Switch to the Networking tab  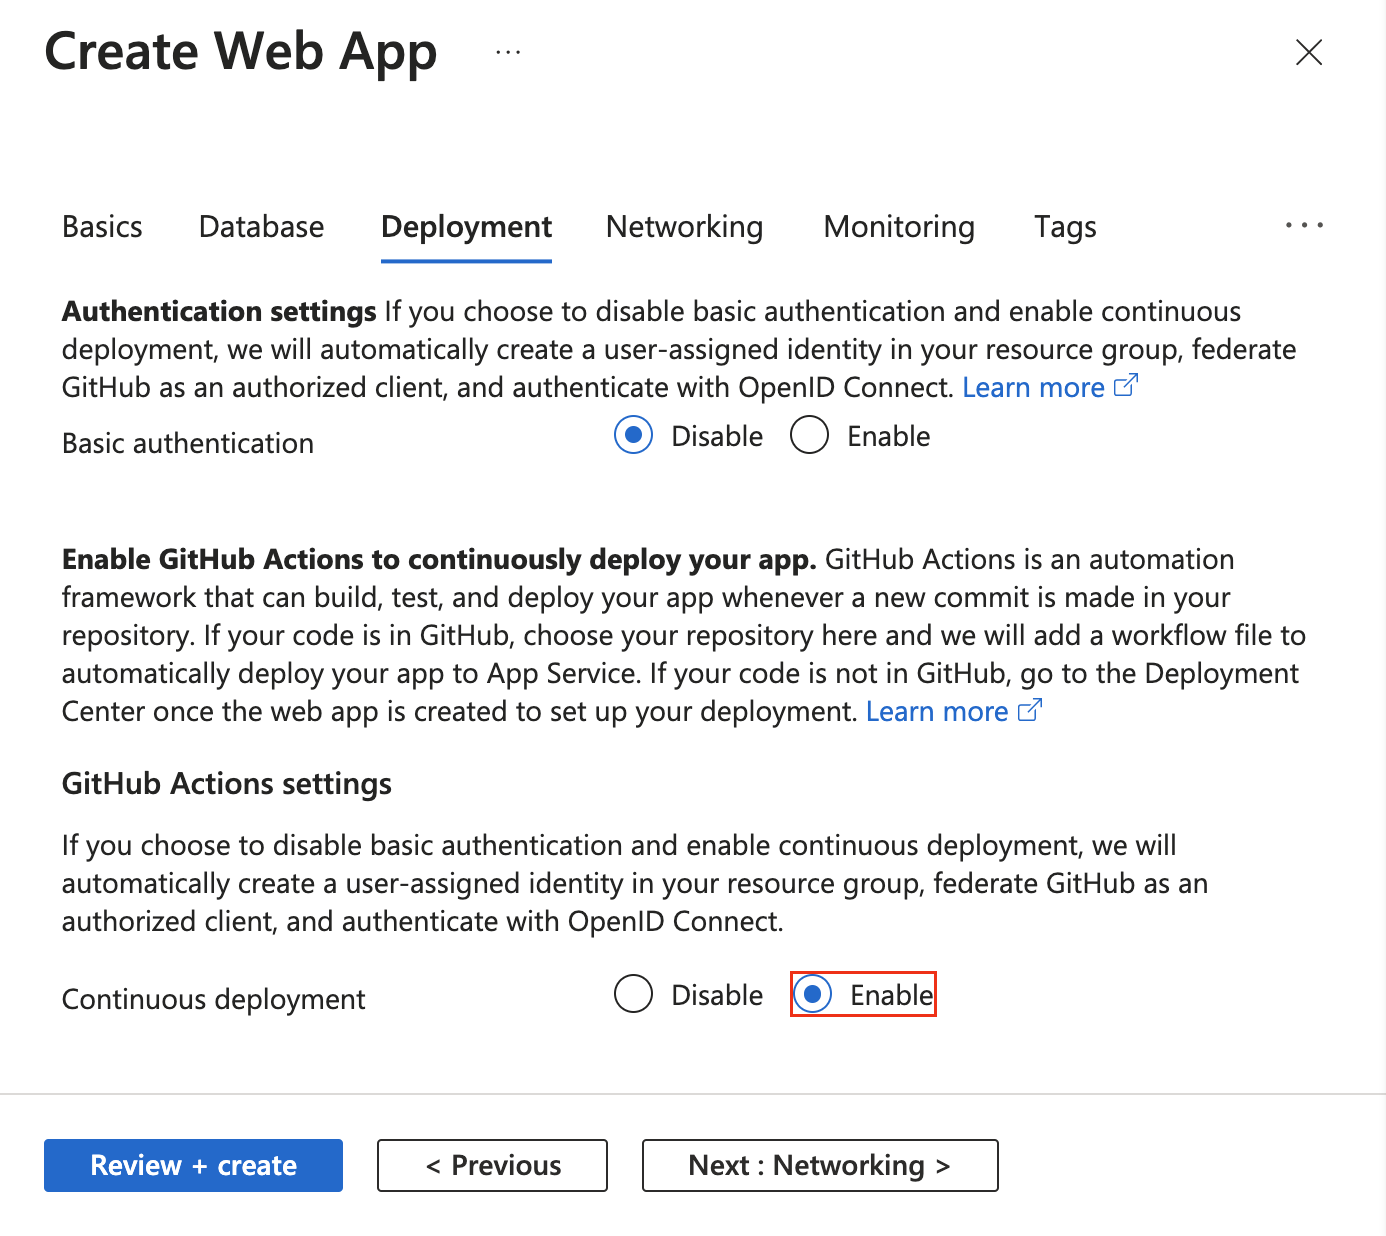click(x=684, y=227)
